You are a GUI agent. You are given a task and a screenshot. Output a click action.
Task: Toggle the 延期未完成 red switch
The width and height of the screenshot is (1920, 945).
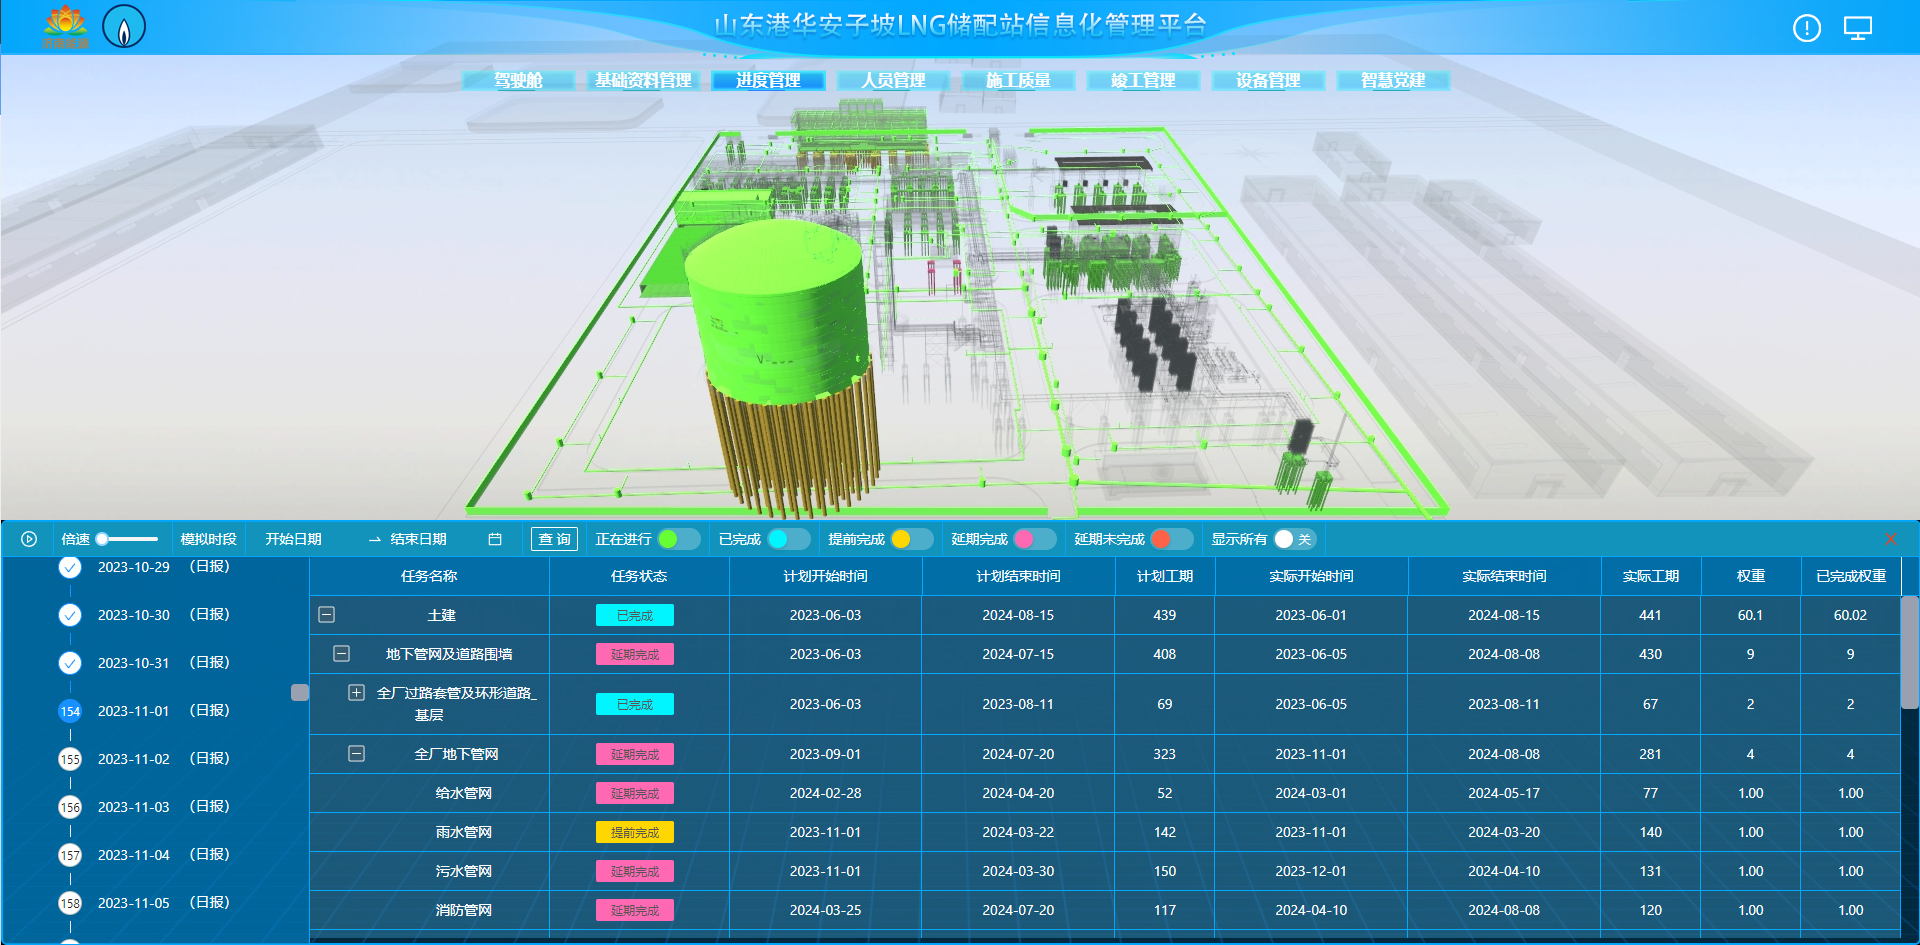[x=1171, y=539]
